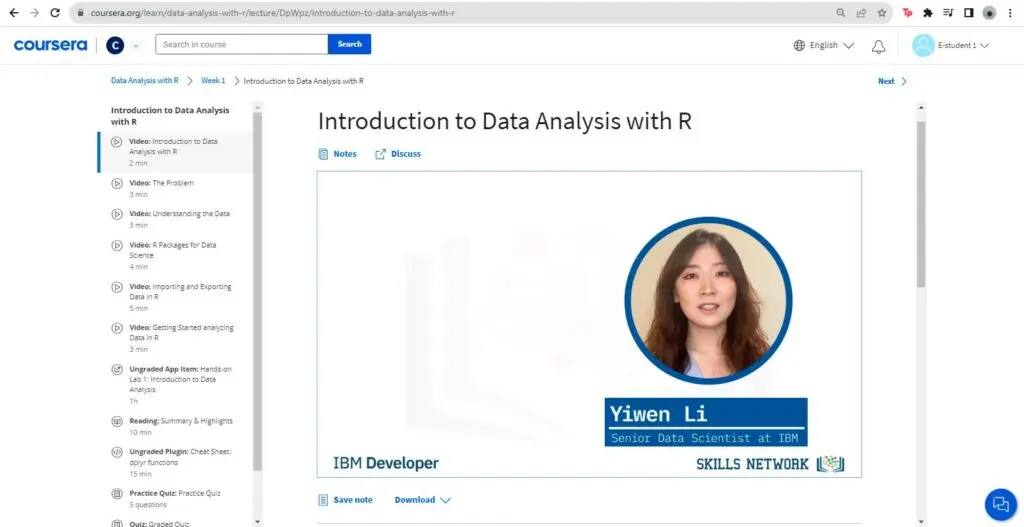
Task: Go to the Coursera home logo
Action: click(x=50, y=45)
